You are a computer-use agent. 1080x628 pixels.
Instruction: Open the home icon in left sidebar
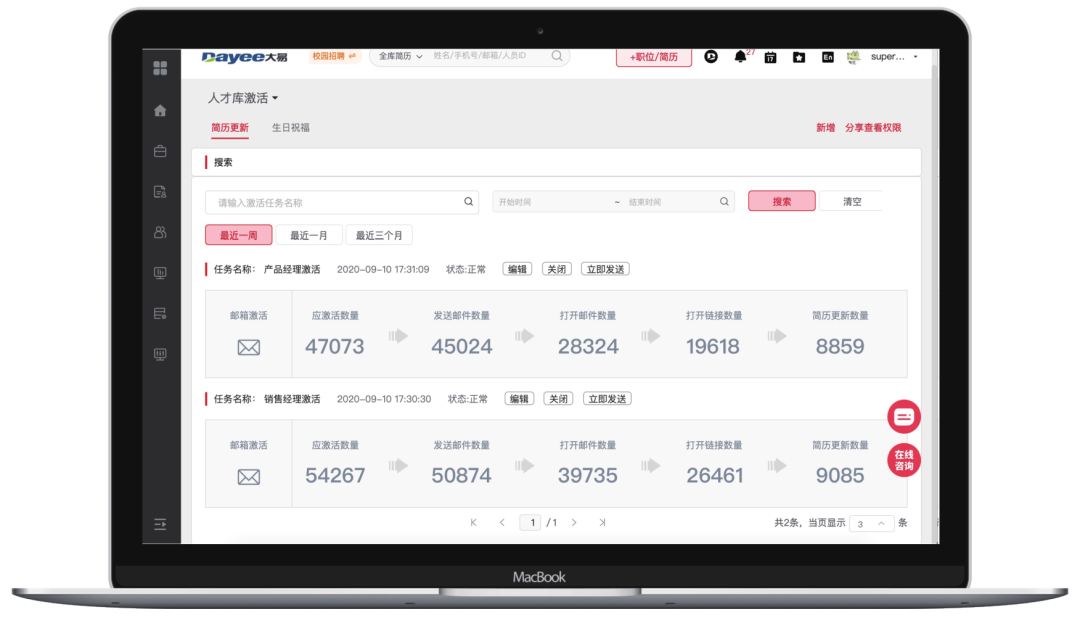(x=160, y=111)
